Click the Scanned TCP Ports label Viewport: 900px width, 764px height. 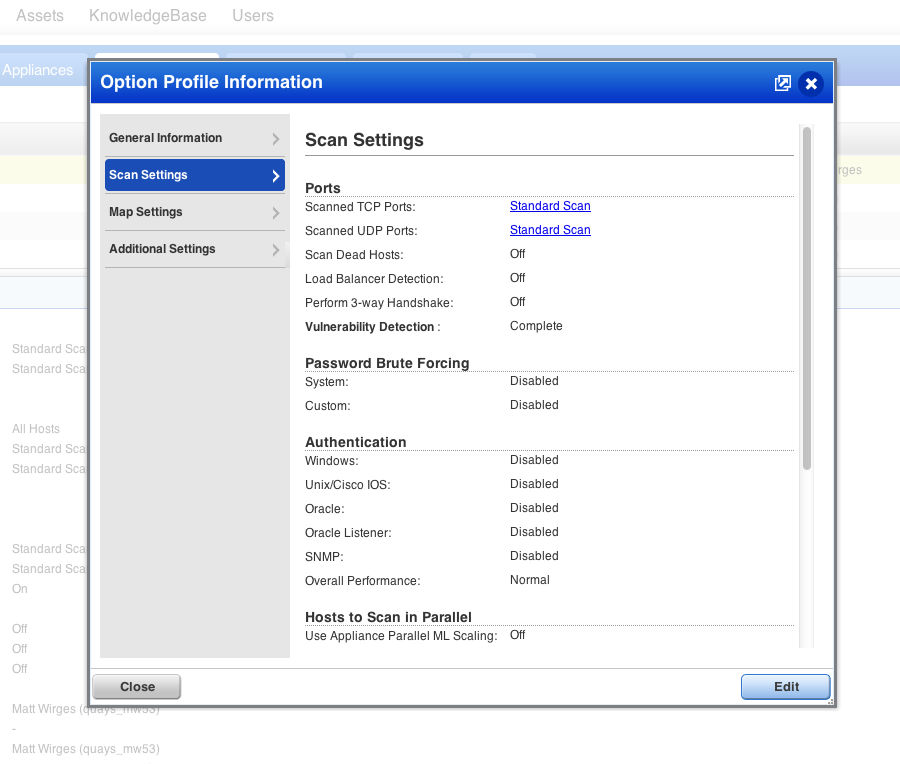tap(360, 207)
